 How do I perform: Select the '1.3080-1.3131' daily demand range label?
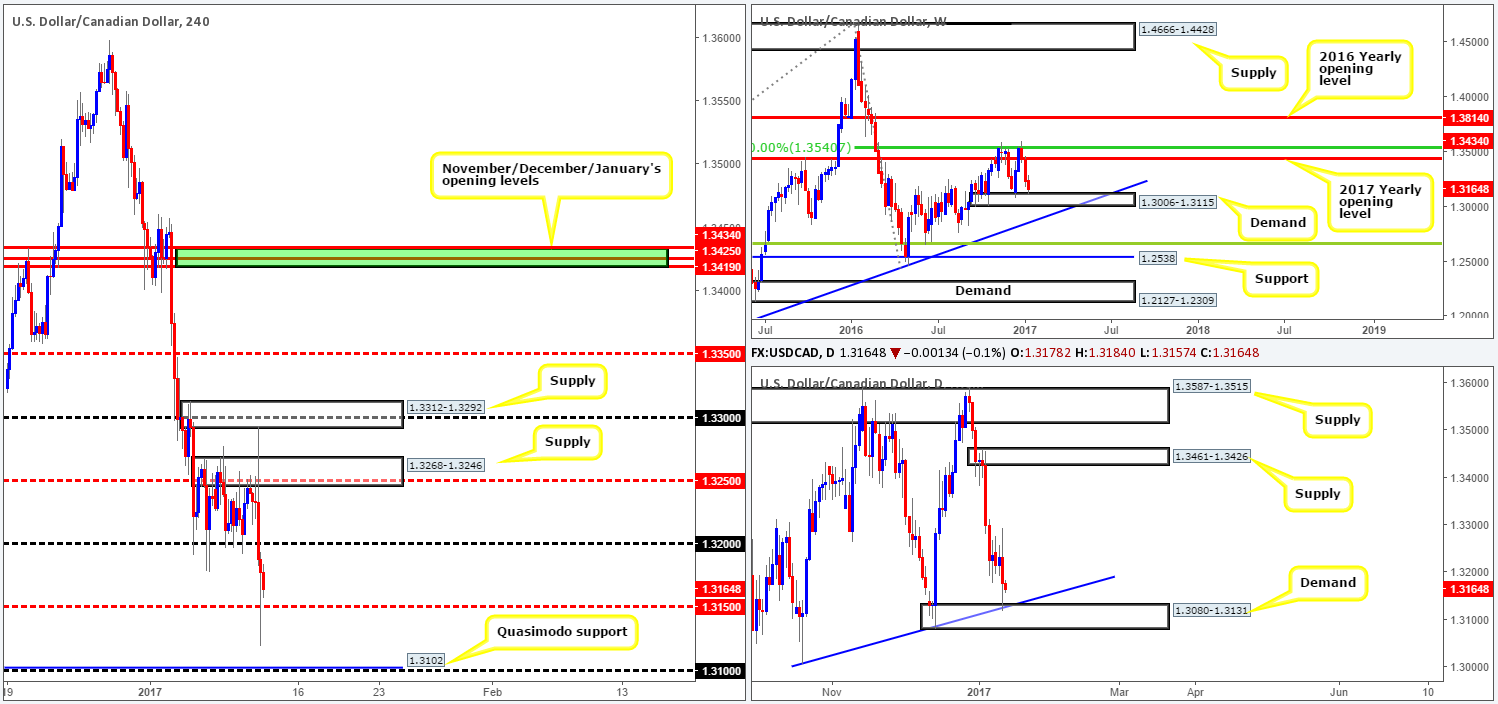[1212, 610]
